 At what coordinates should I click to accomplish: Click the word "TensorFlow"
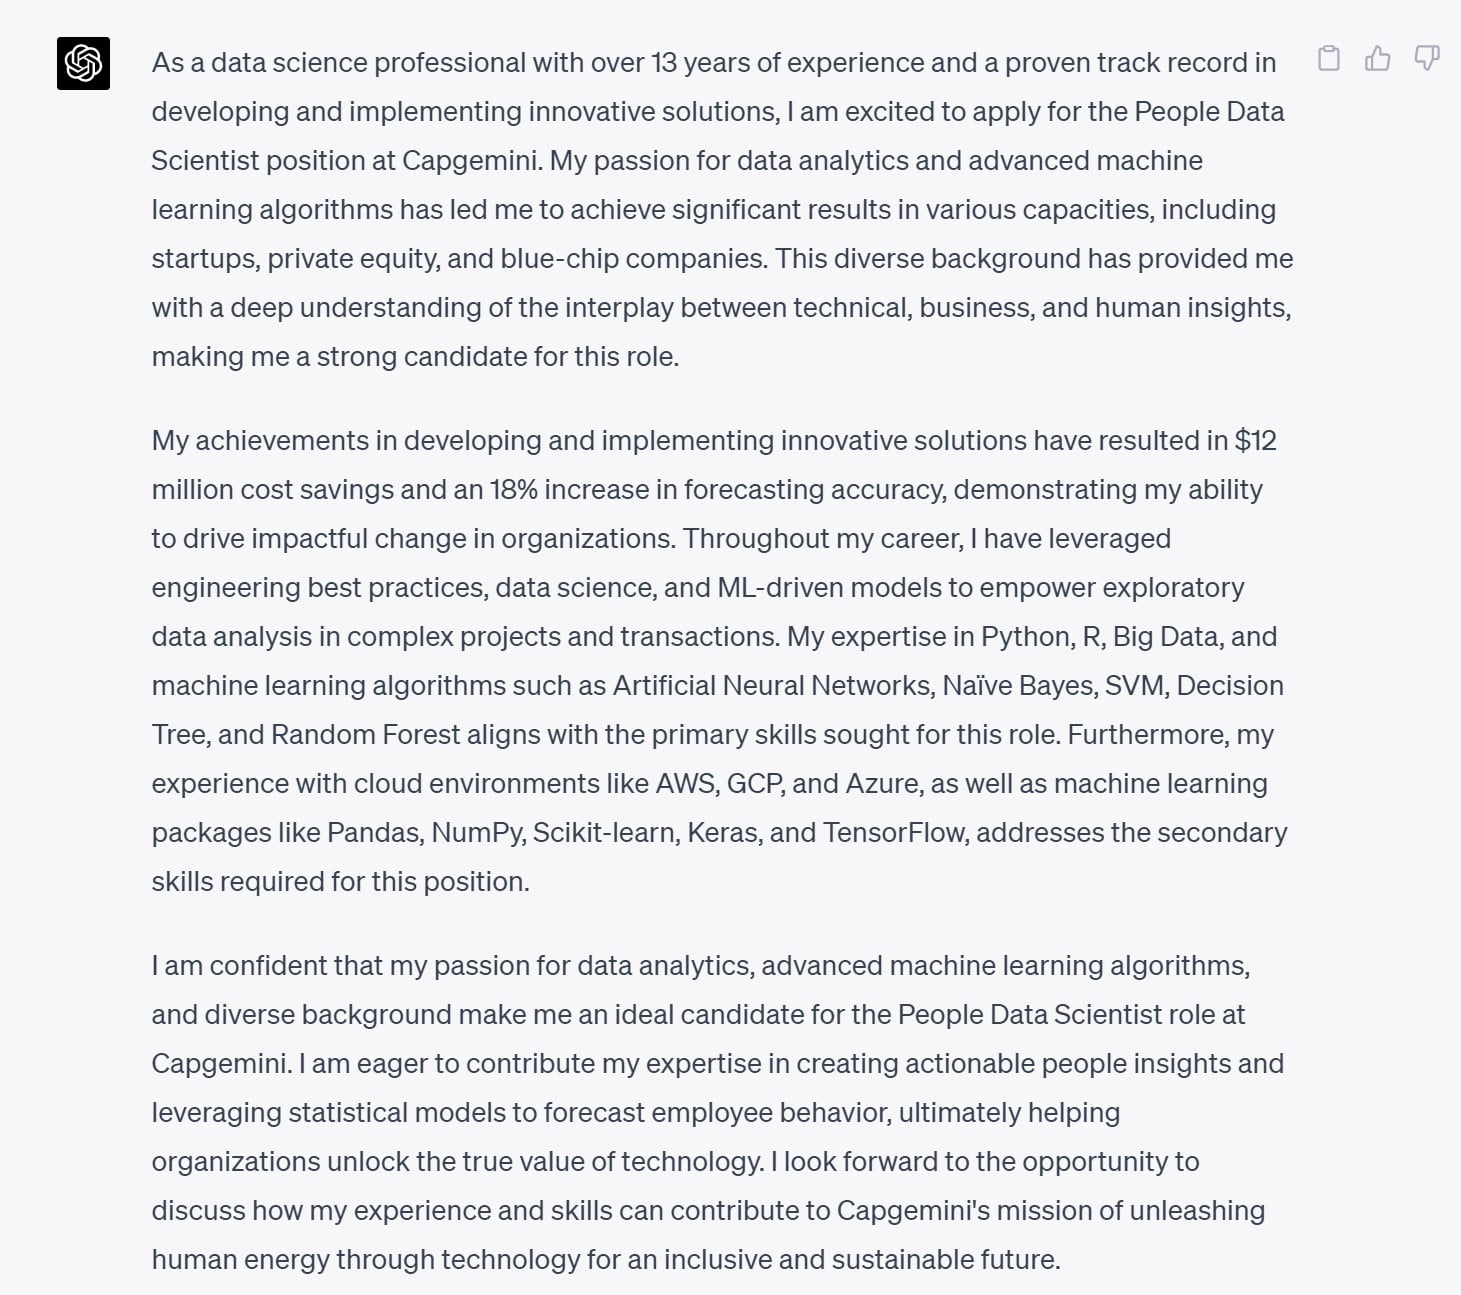point(895,833)
